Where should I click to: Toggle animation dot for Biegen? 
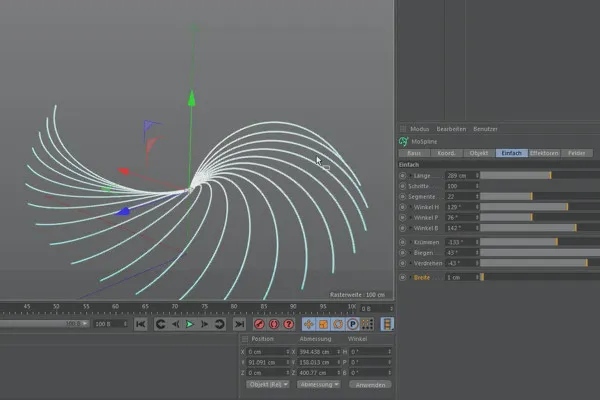(402, 253)
